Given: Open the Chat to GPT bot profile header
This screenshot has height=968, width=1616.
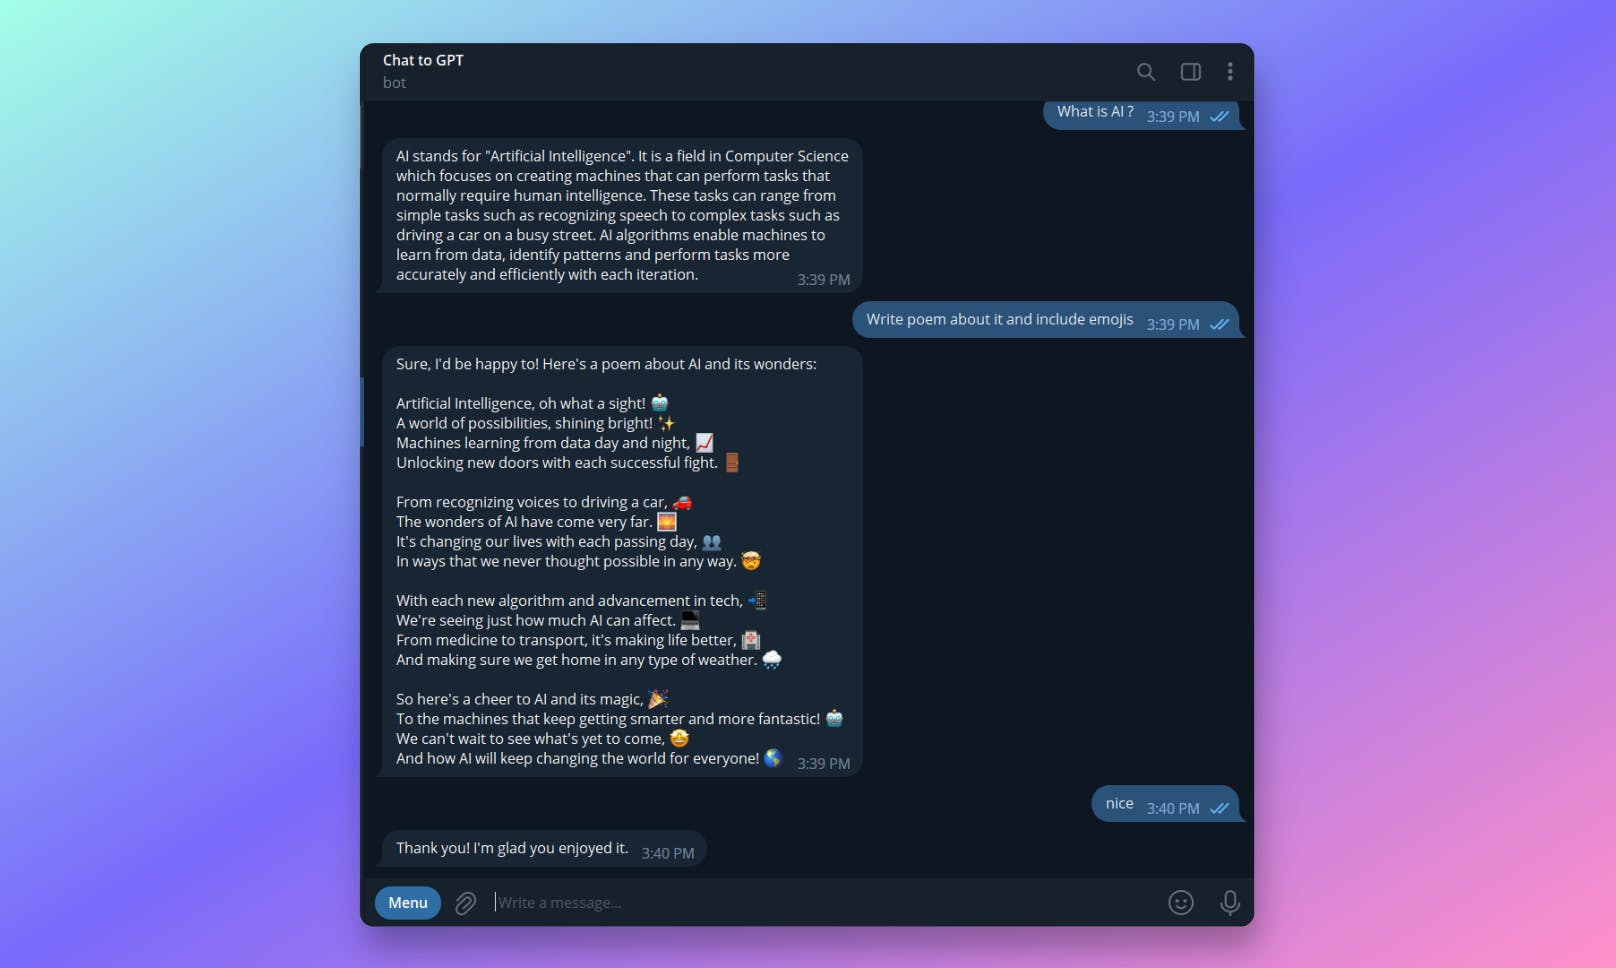Looking at the screenshot, I should pyautogui.click(x=423, y=71).
